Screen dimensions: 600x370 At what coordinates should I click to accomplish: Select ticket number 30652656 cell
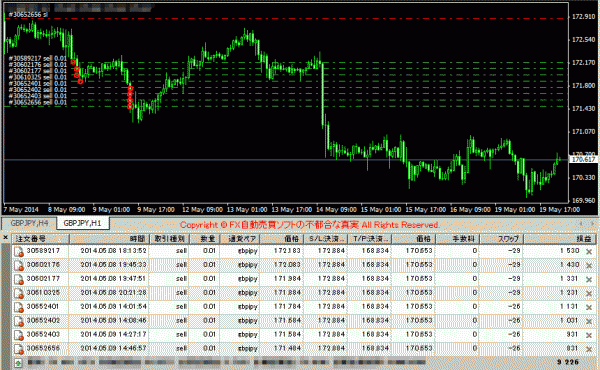(x=43, y=348)
